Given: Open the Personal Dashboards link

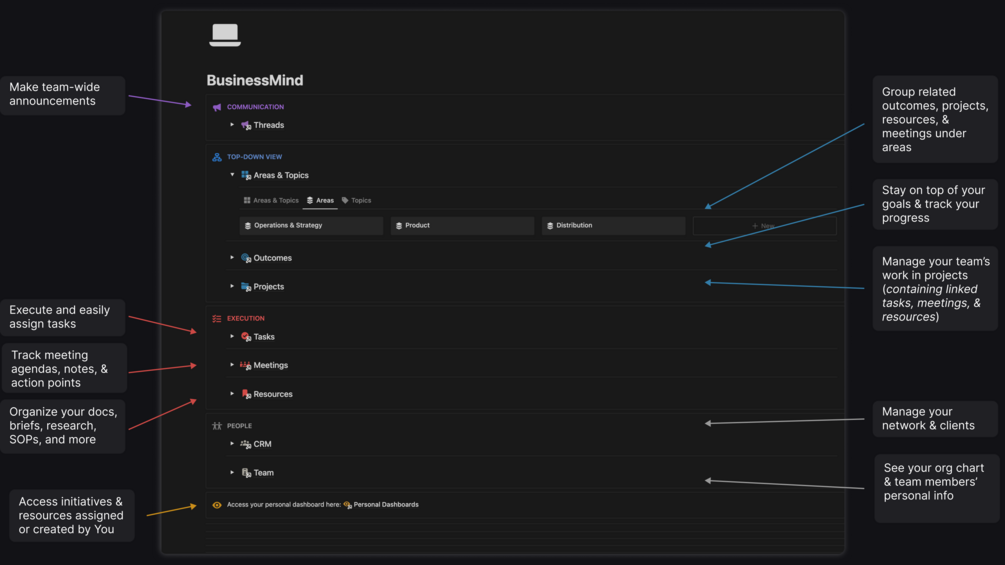Looking at the screenshot, I should 381,505.
